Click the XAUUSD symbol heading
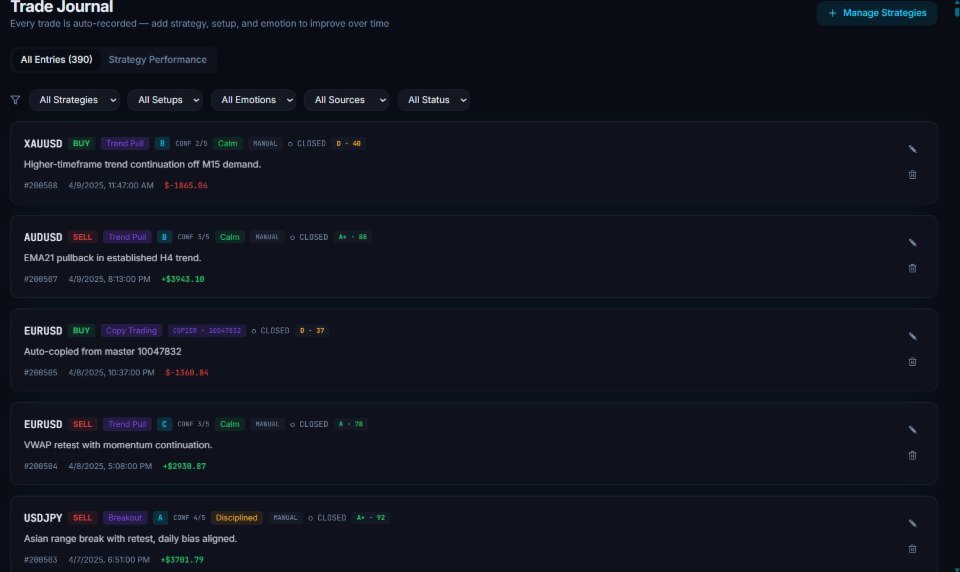Screen dimensions: 960x572 (x=43, y=143)
